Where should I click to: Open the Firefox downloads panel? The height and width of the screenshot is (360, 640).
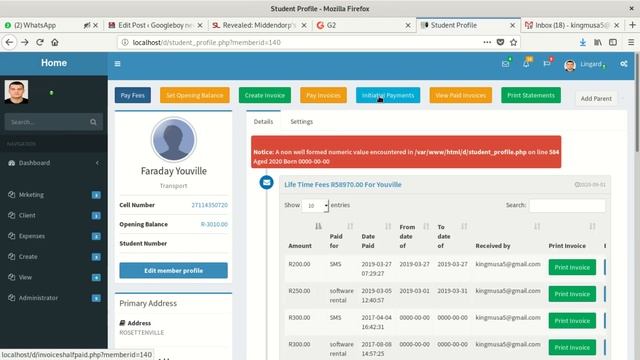pos(583,42)
